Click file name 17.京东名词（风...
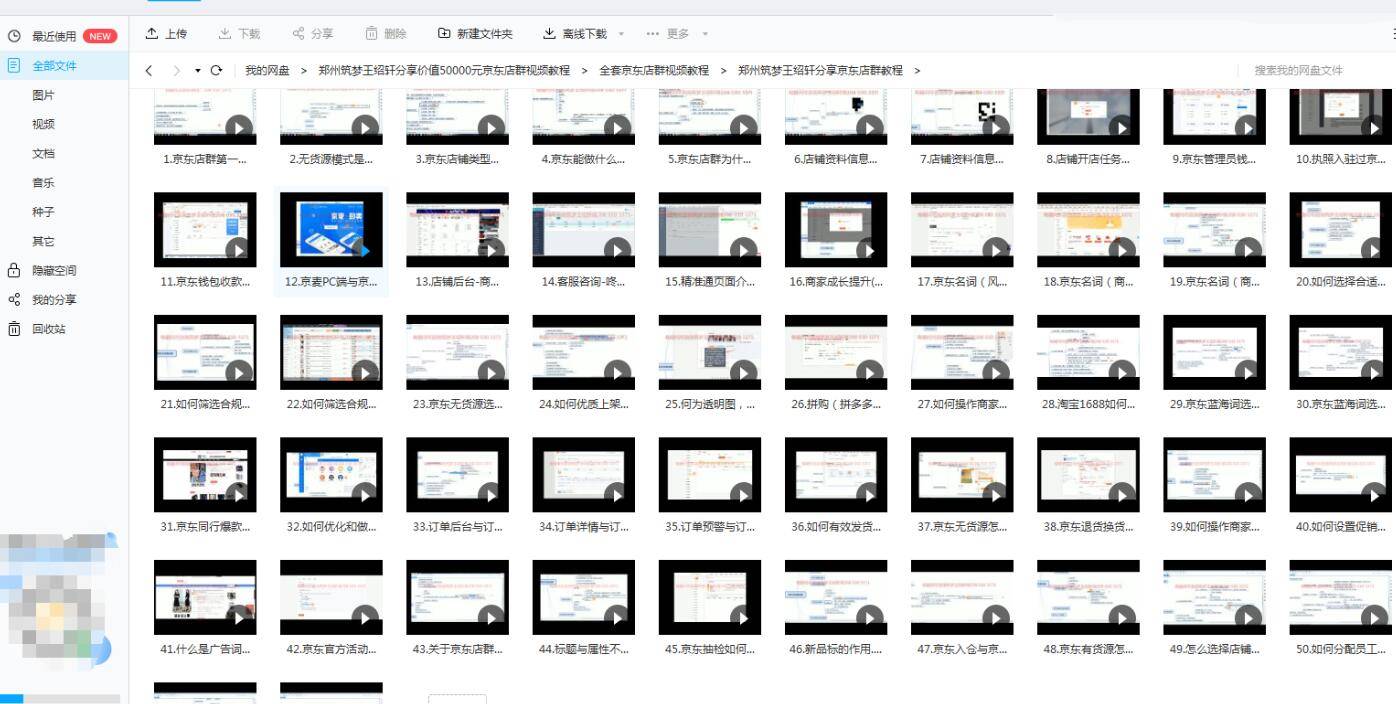 click(962, 282)
